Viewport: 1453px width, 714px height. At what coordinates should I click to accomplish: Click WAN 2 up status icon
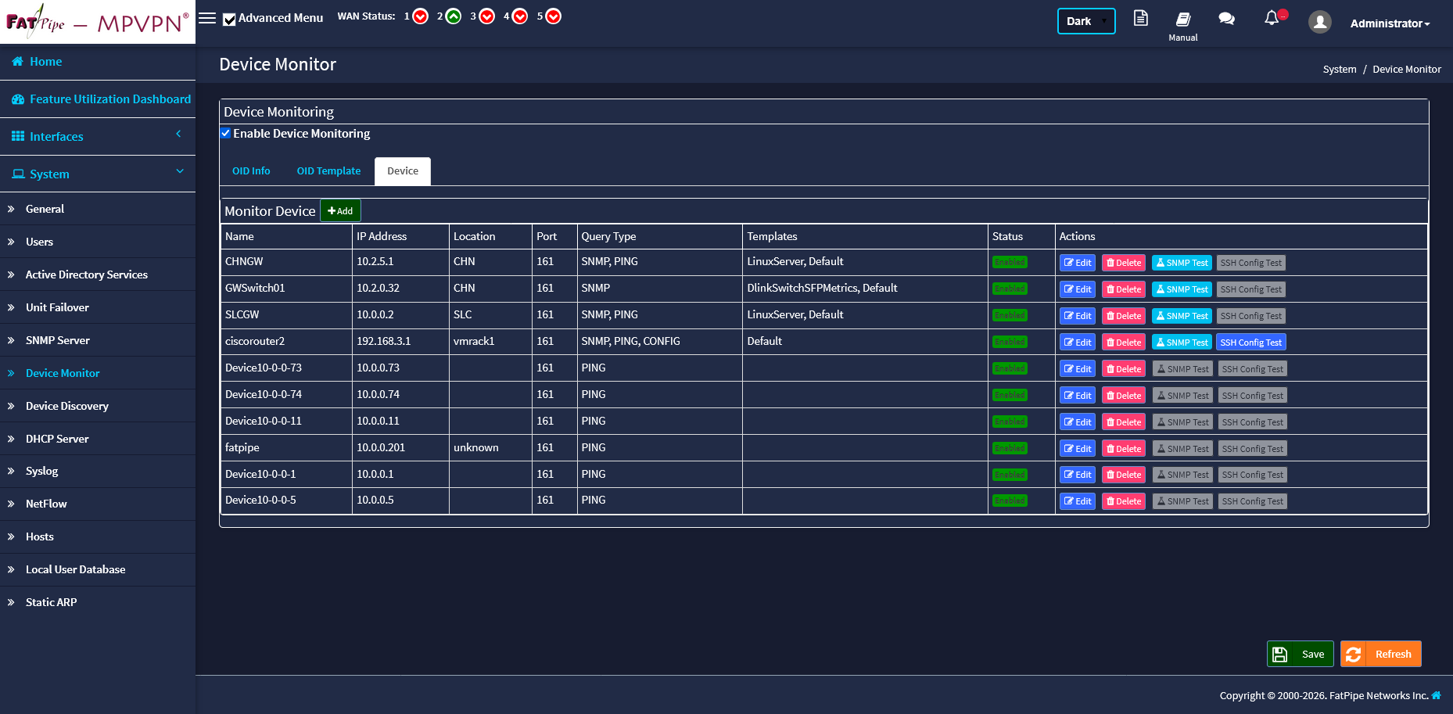coord(453,16)
